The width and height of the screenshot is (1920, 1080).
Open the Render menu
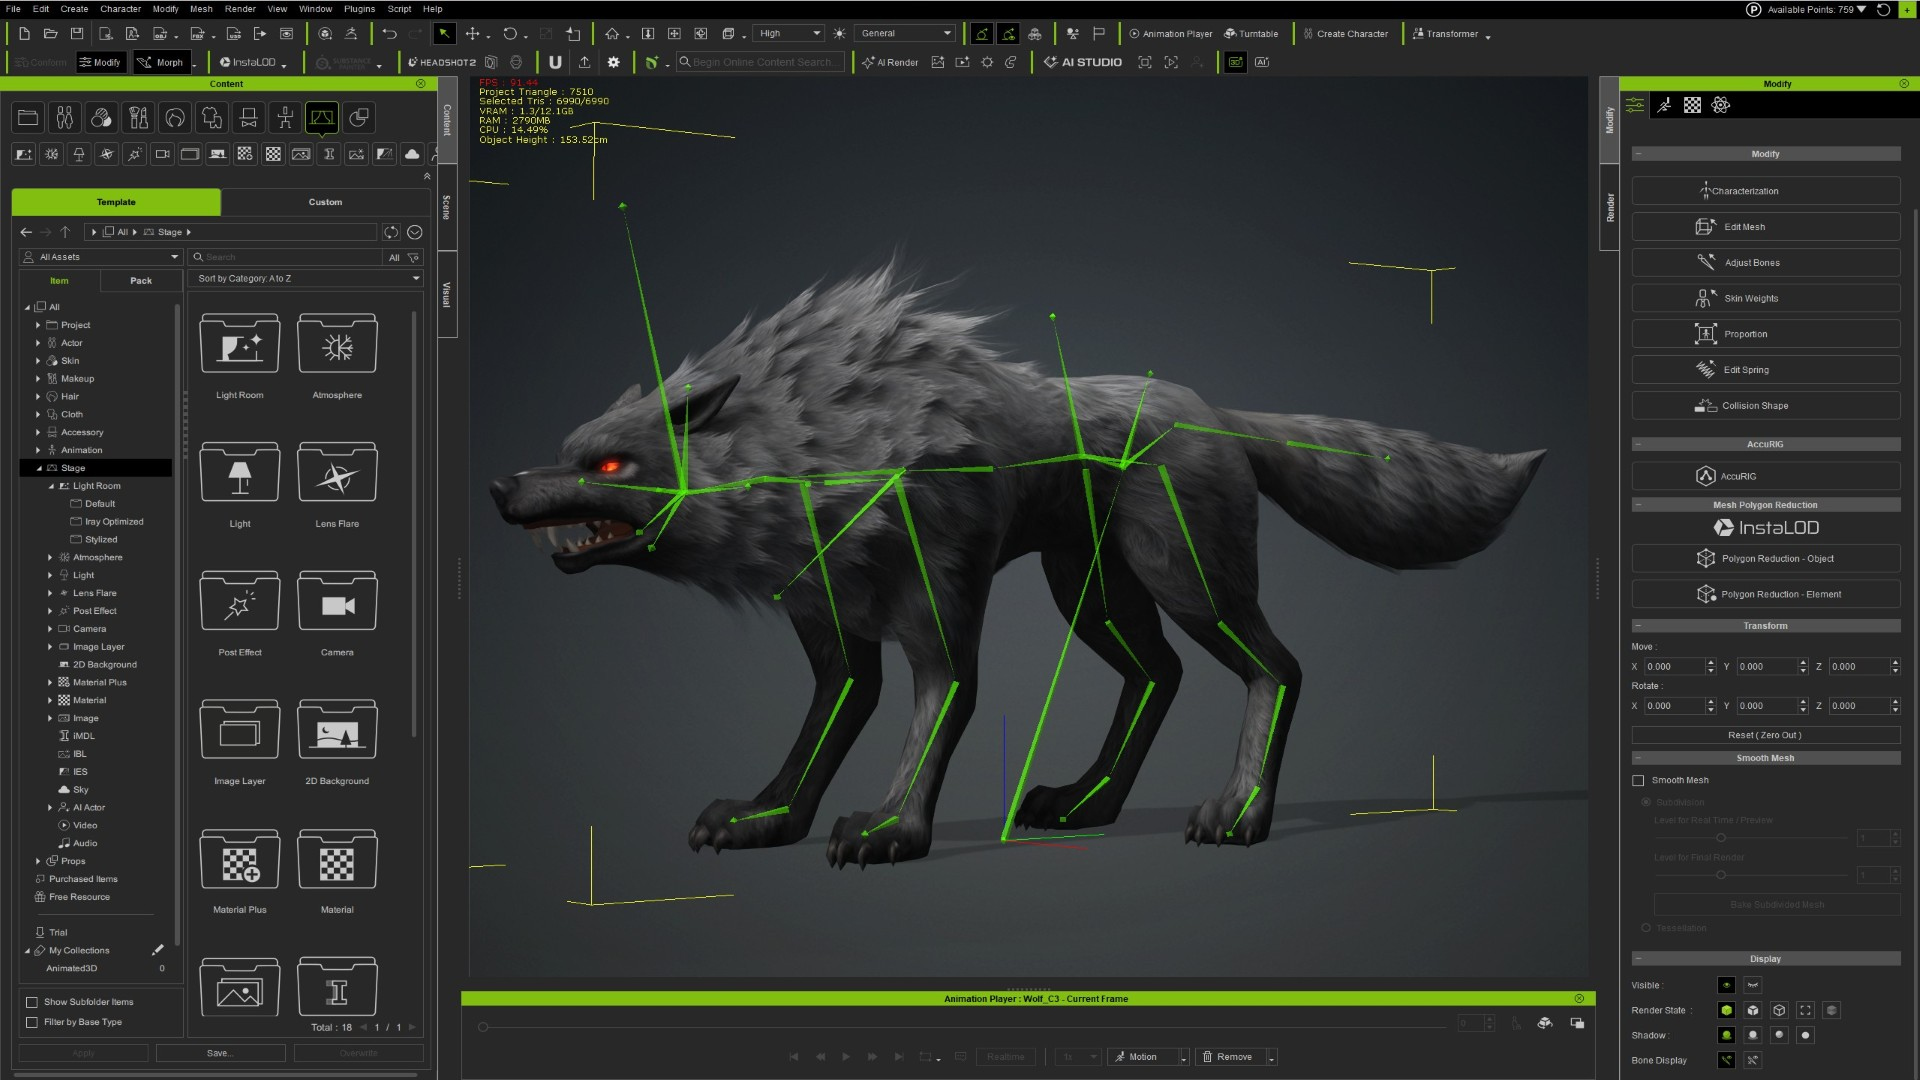pos(240,9)
